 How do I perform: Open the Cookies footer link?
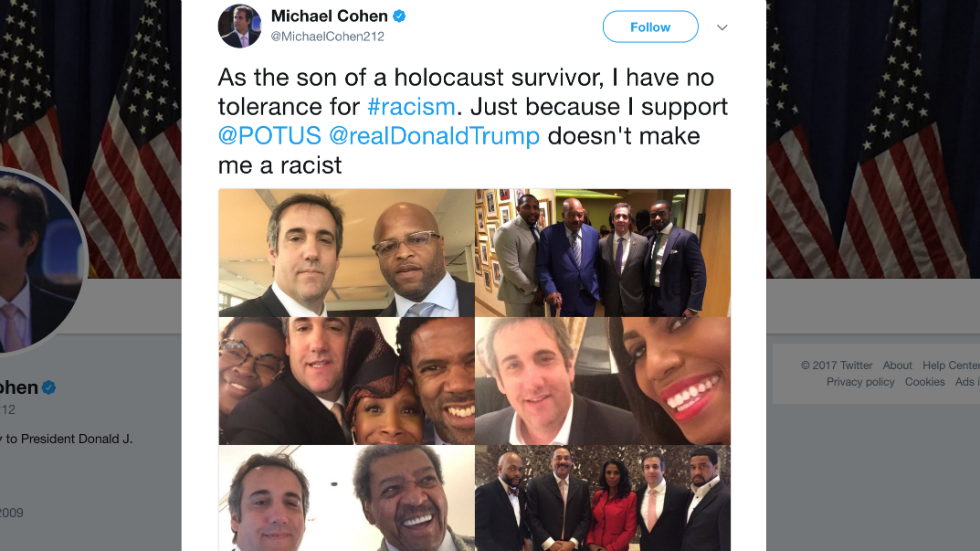924,382
